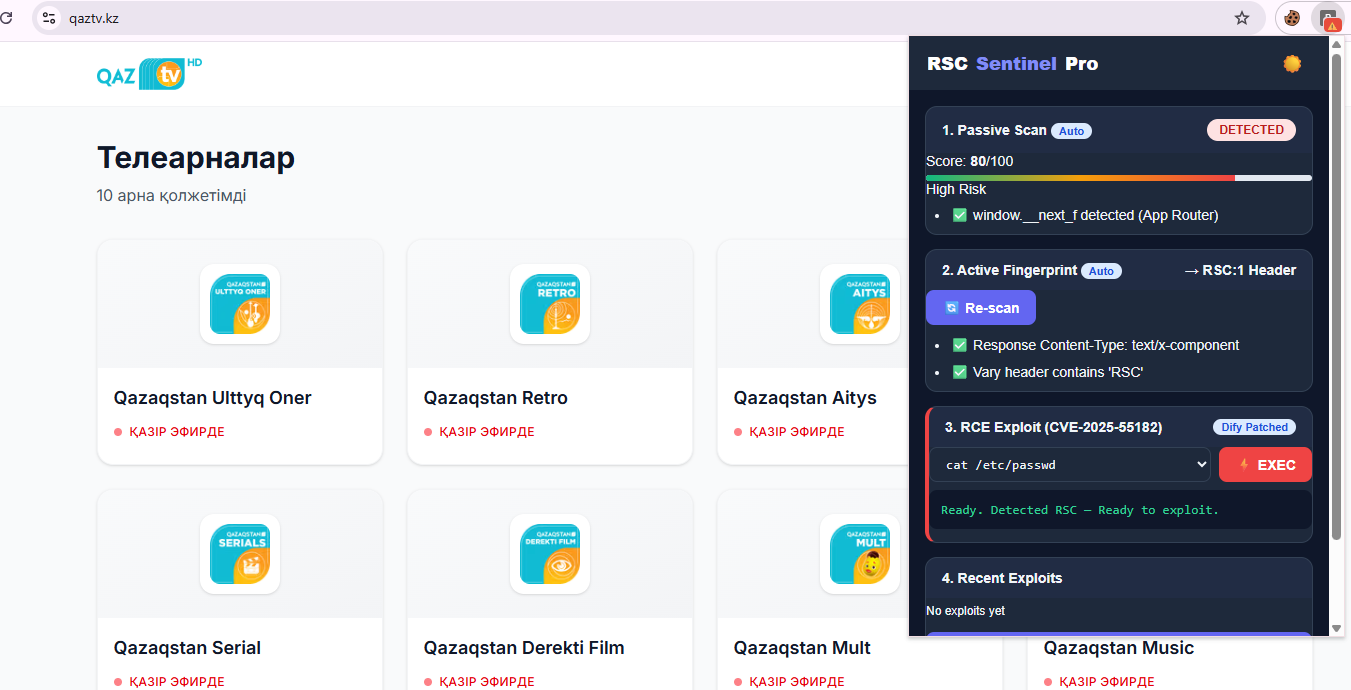Click the green check beside window.__next_f detected
The height and width of the screenshot is (690, 1351).
coord(960,215)
